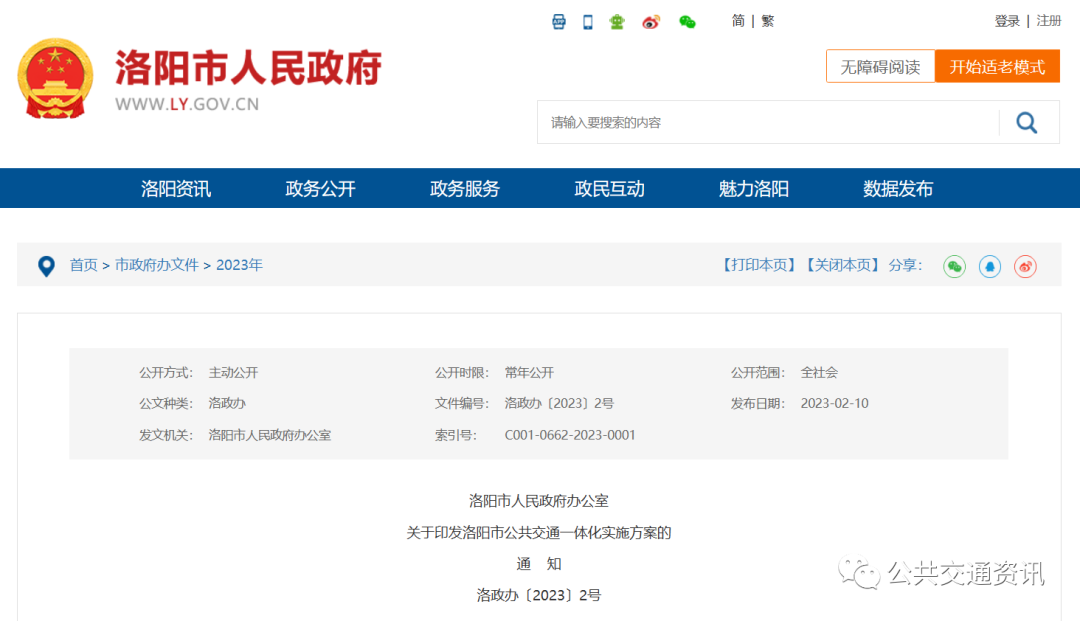1080x621 pixels.
Task: Click the WeChat icon in the header
Action: (687, 21)
